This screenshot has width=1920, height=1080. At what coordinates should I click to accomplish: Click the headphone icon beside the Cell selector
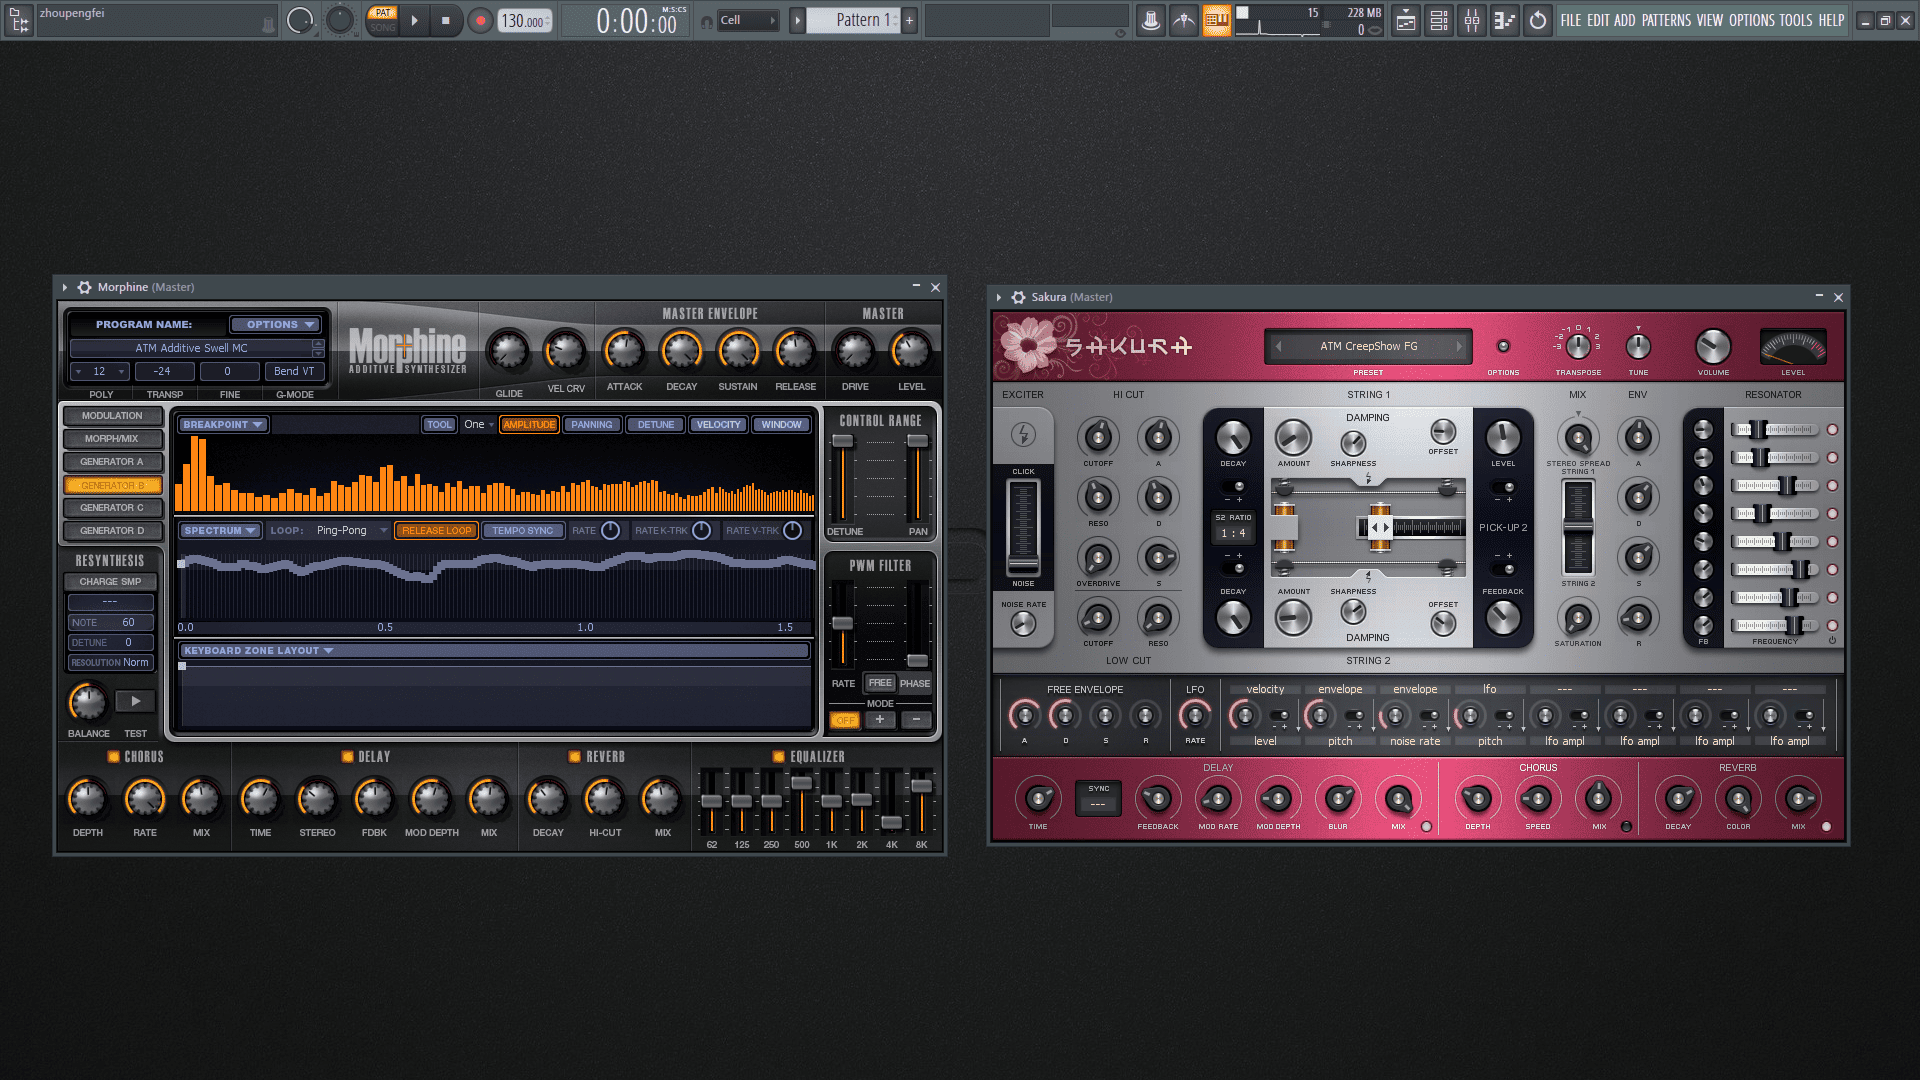[x=707, y=21]
